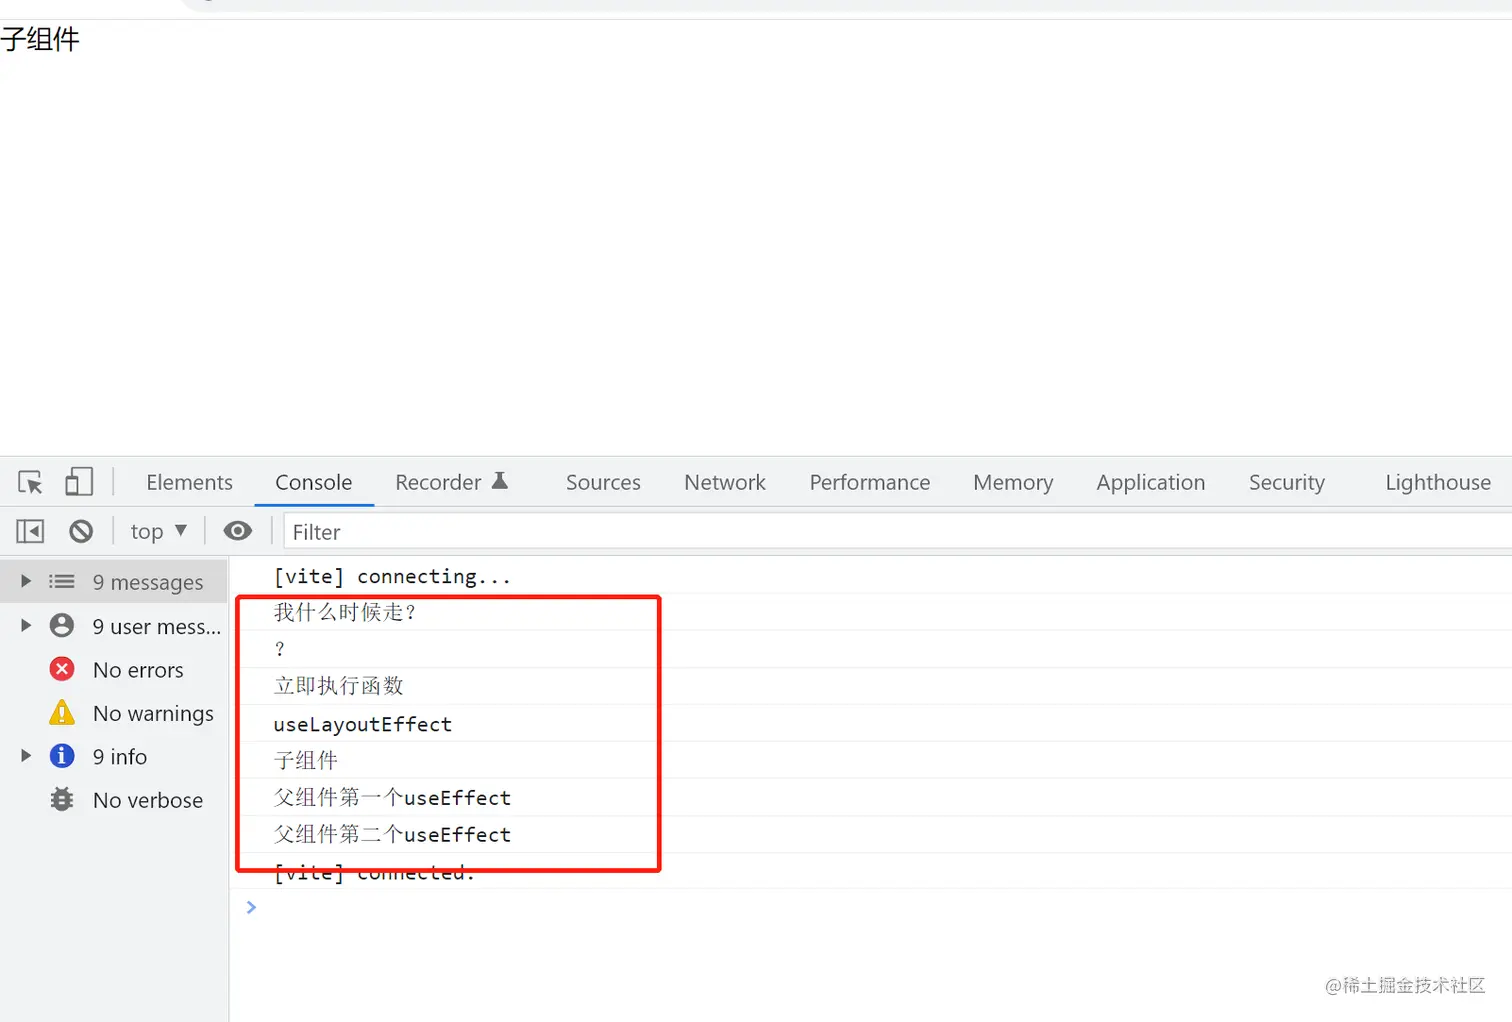Viewport: 1512px width, 1022px height.
Task: Click the '[vite] connecting...' log line
Action: 870,575
